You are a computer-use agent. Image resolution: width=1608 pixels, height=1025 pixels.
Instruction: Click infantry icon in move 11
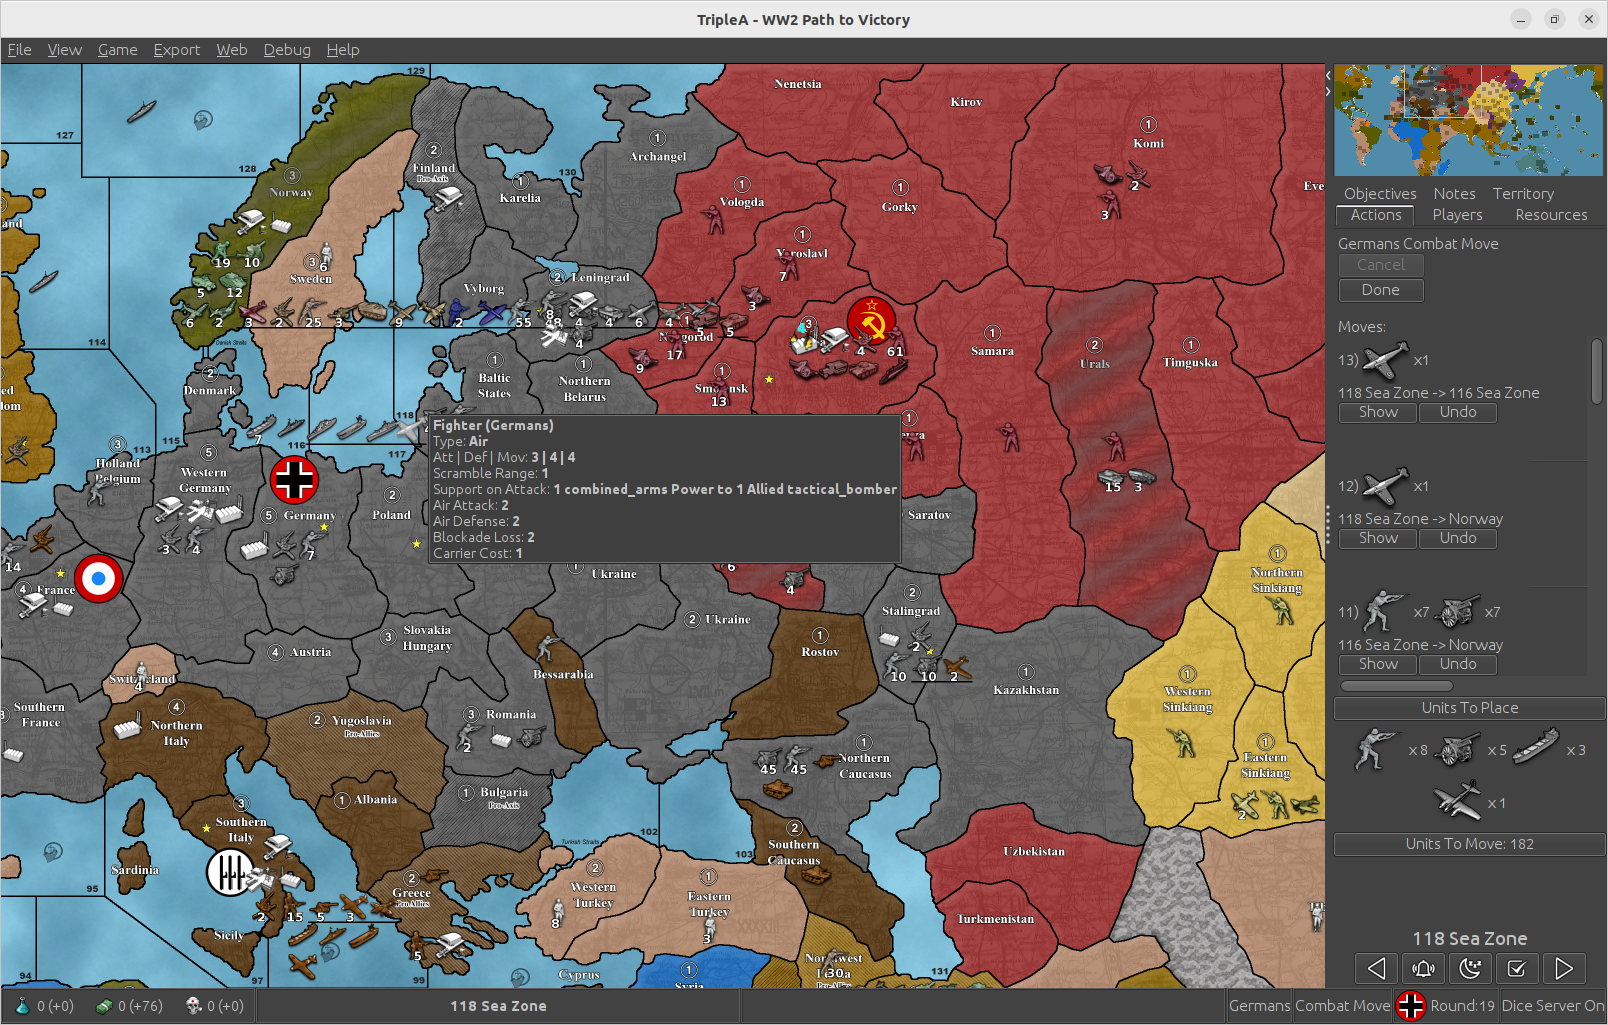pos(1384,611)
